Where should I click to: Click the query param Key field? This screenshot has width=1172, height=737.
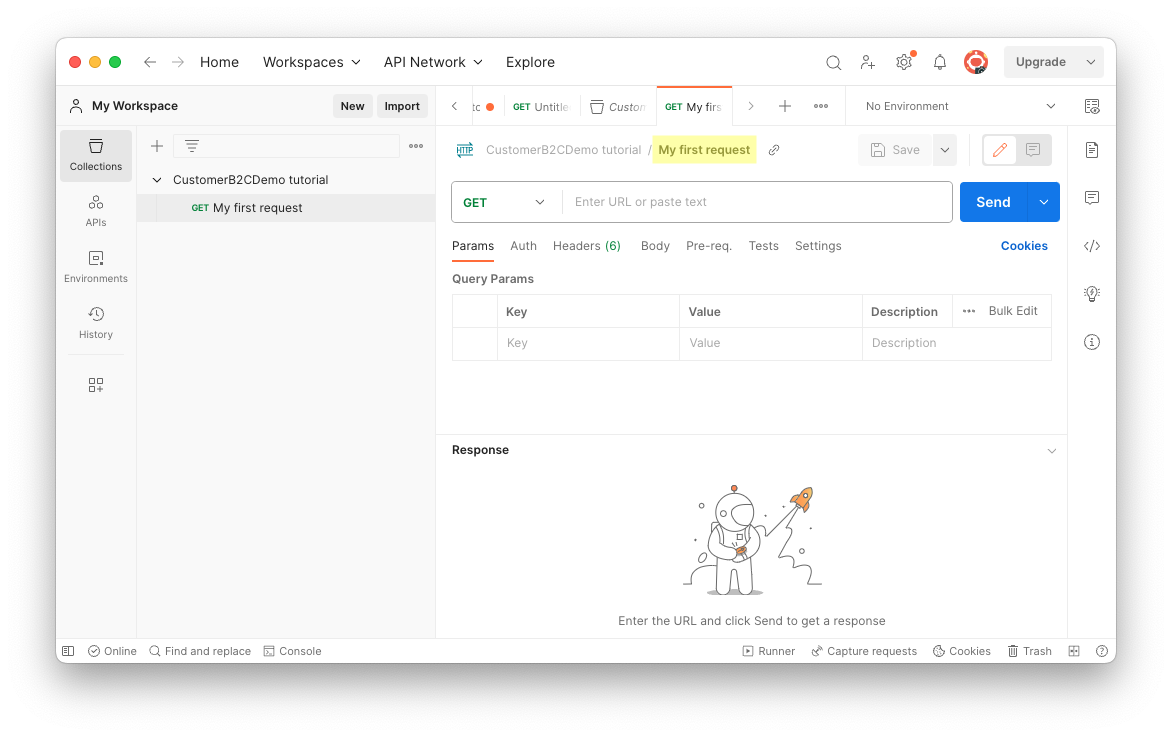[x=588, y=343]
